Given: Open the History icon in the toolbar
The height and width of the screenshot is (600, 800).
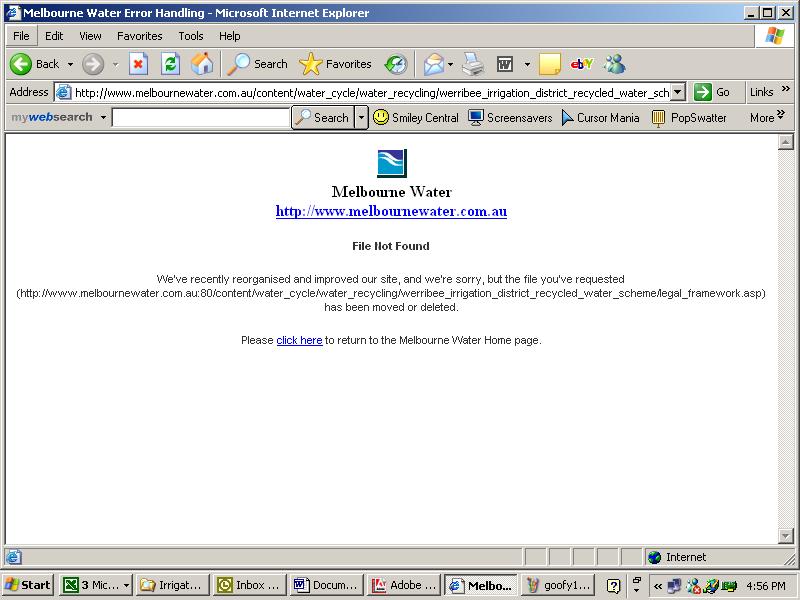Looking at the screenshot, I should tap(396, 64).
